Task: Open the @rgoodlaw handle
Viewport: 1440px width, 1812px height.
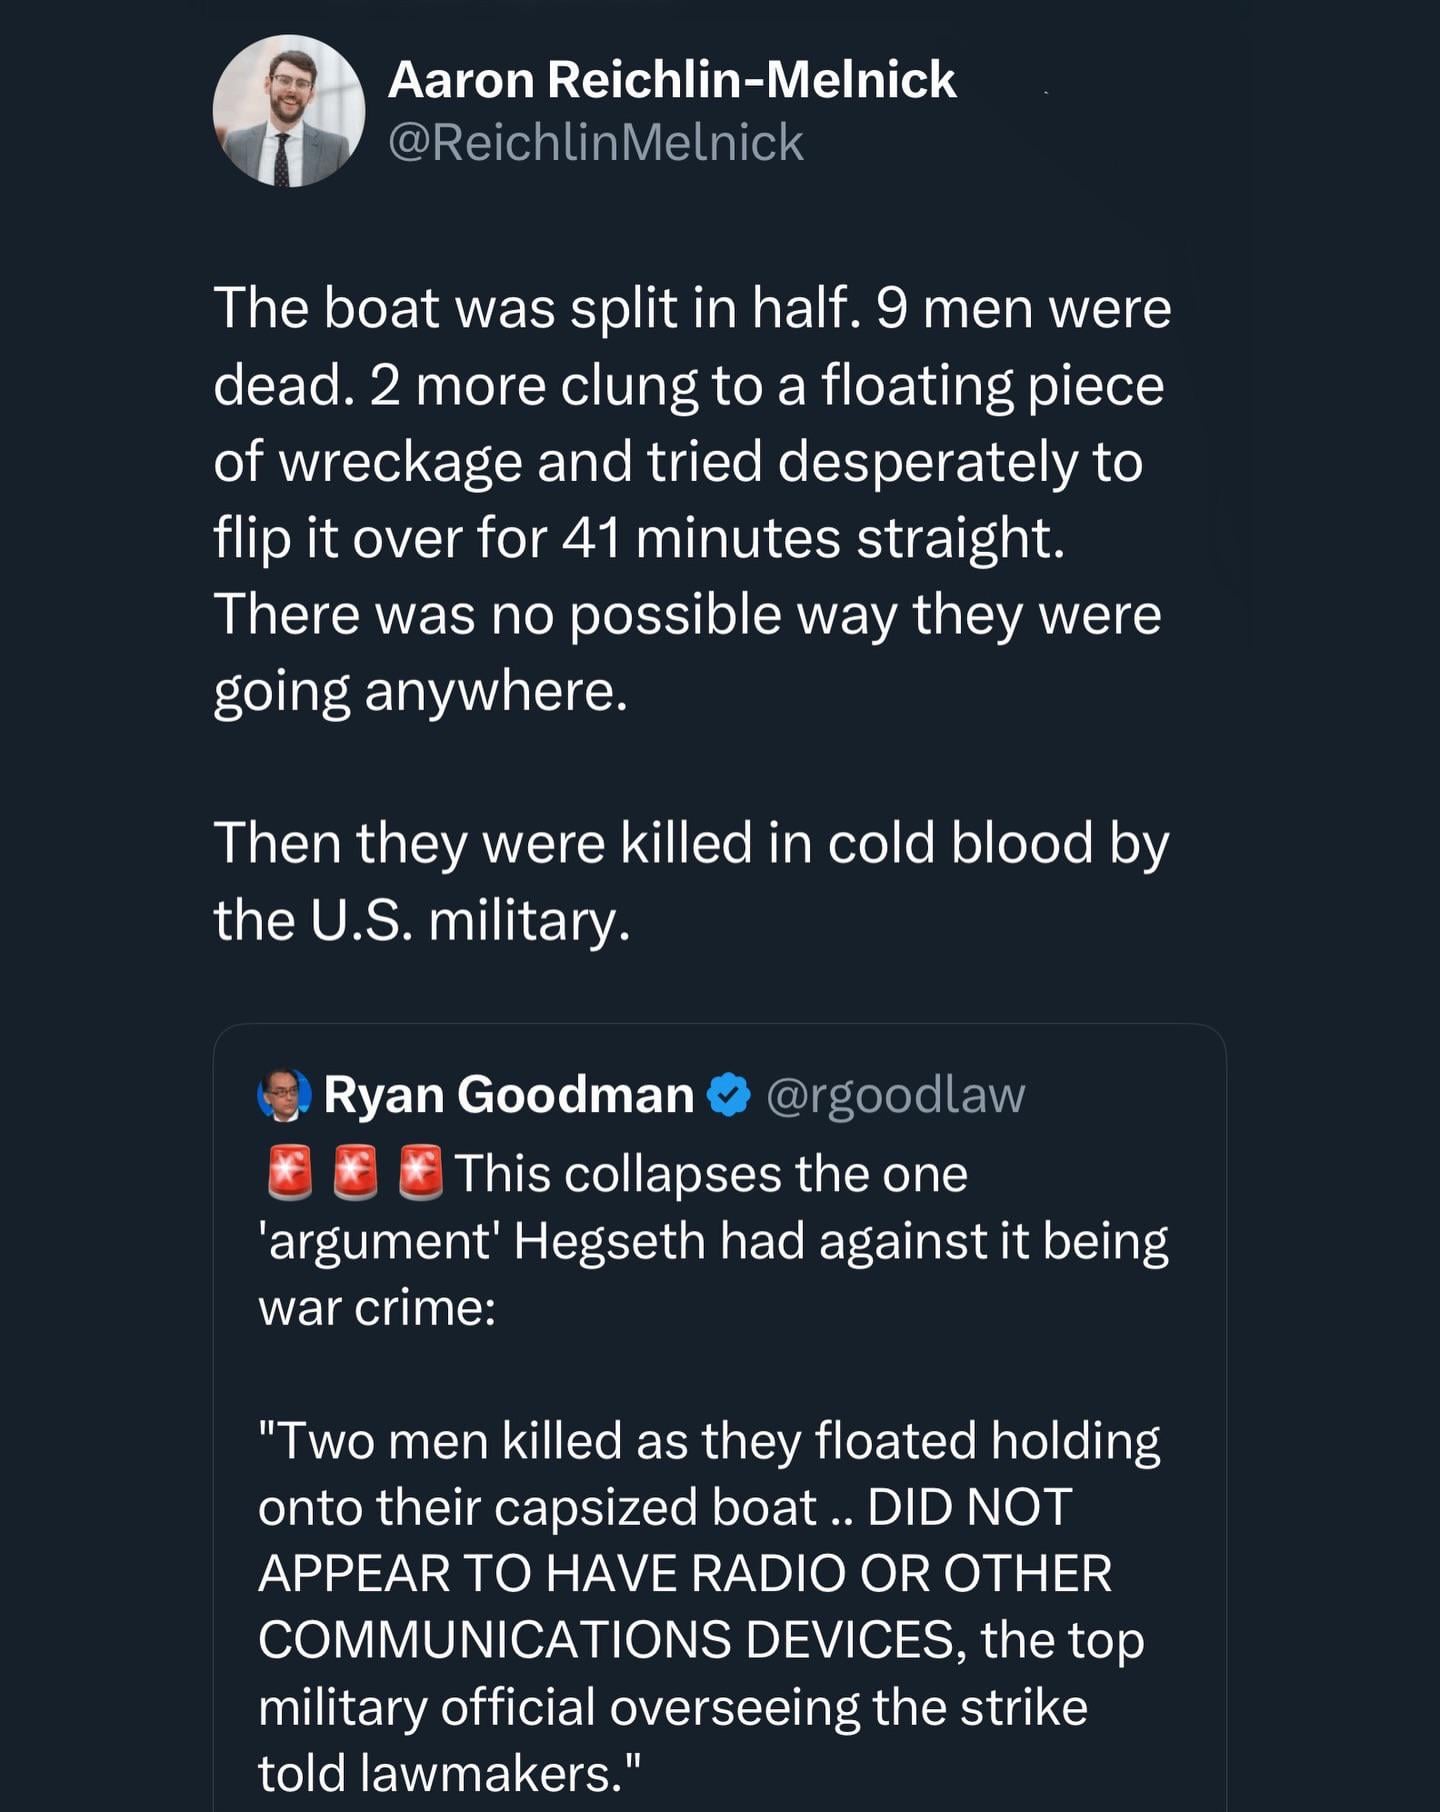Action: (895, 1094)
